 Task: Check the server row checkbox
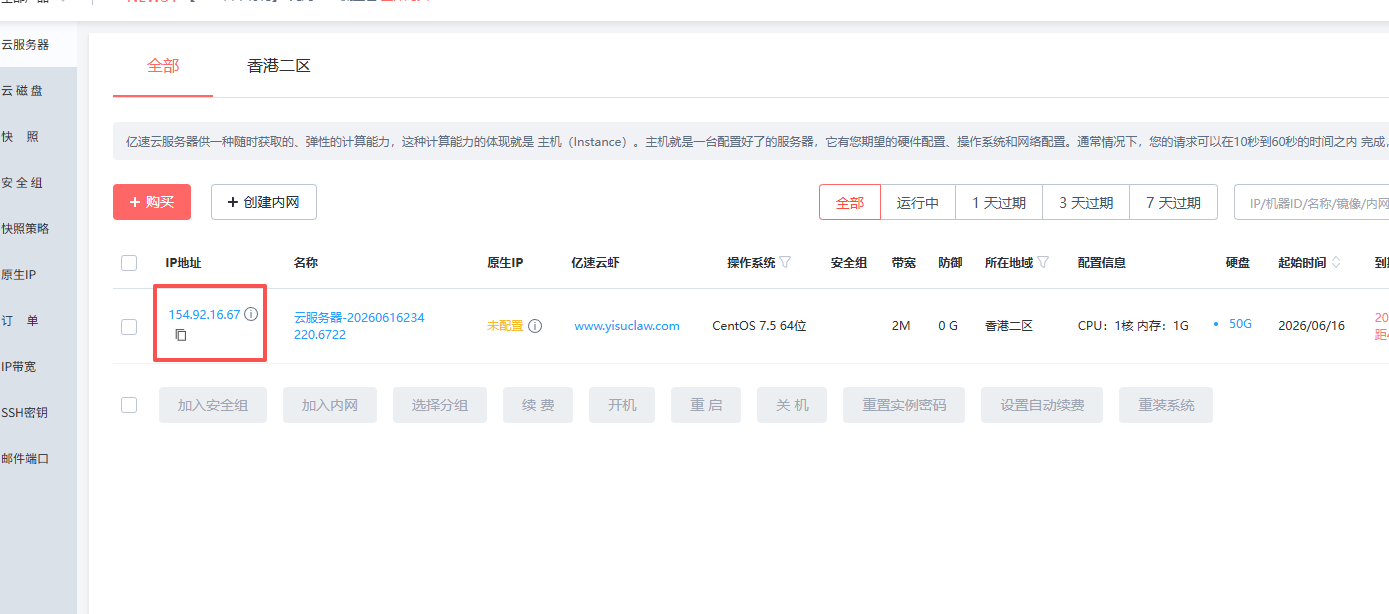tap(129, 327)
